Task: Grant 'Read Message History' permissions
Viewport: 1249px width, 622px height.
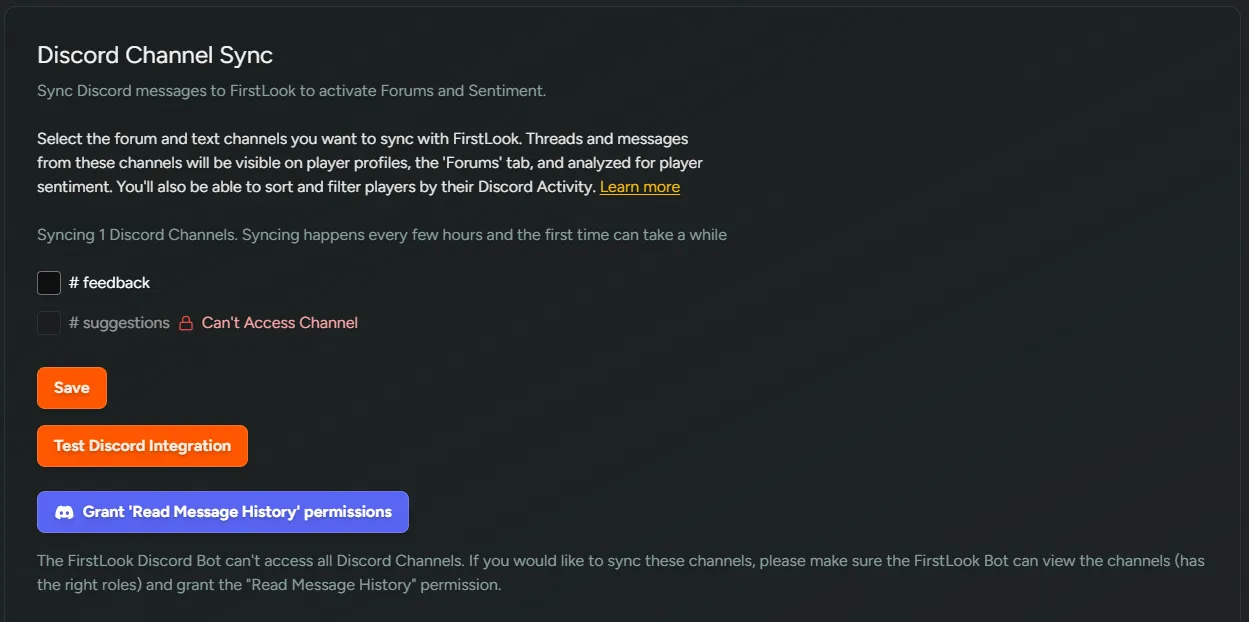Action: point(222,511)
